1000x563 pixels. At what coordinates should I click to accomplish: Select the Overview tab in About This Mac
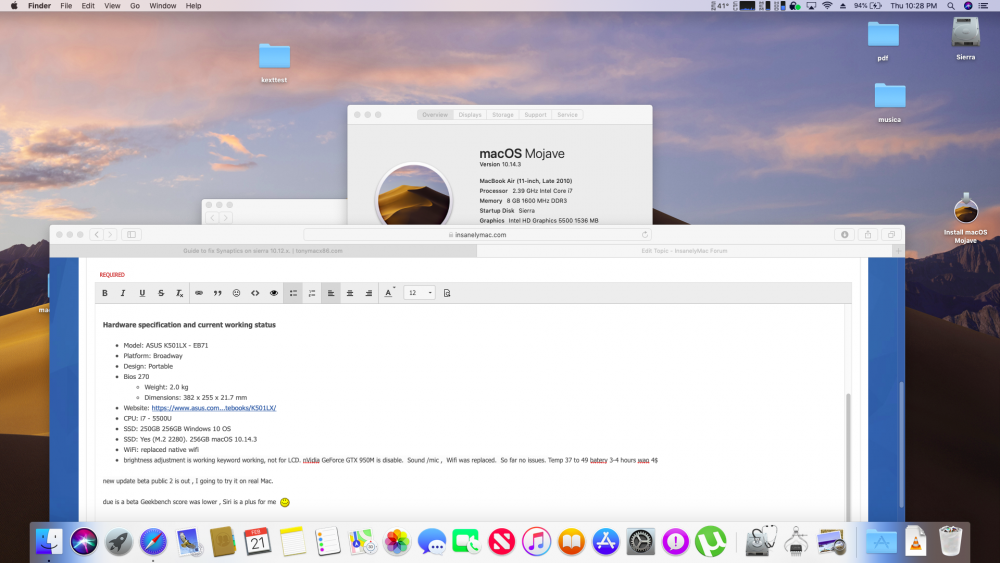435,115
